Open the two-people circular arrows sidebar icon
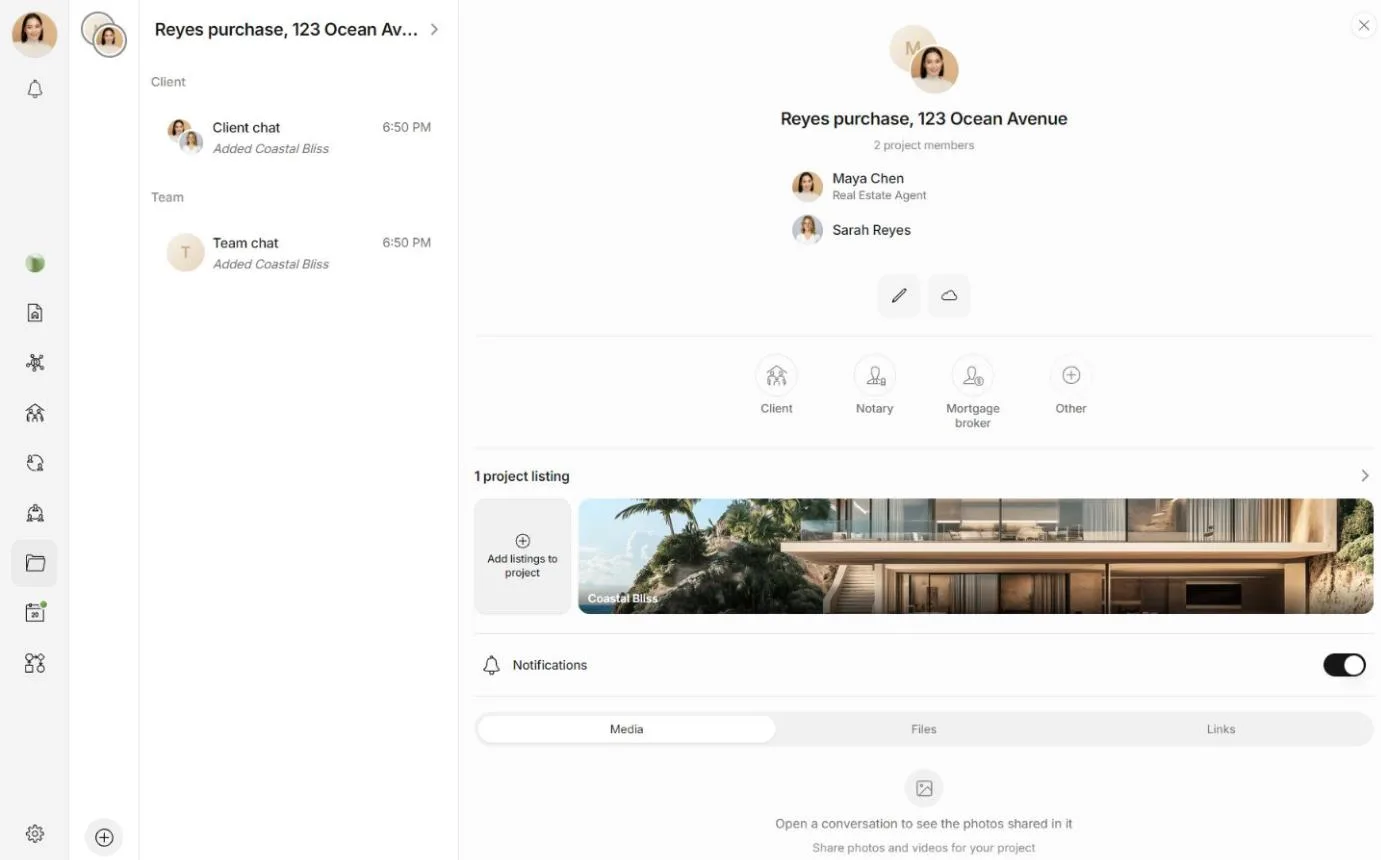The width and height of the screenshot is (1381, 860). click(x=35, y=463)
